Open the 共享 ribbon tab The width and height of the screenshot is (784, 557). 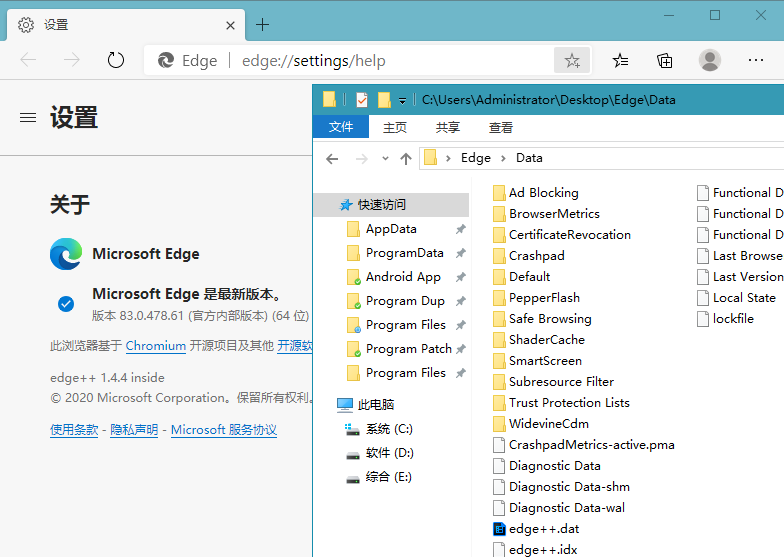[x=448, y=128]
